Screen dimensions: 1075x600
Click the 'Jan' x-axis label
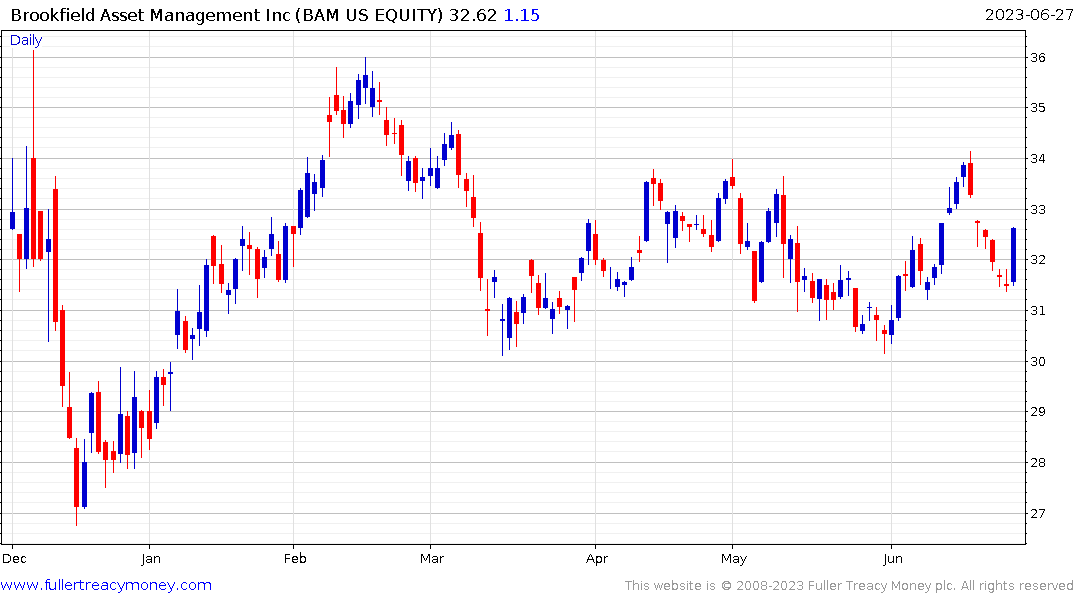click(x=151, y=559)
